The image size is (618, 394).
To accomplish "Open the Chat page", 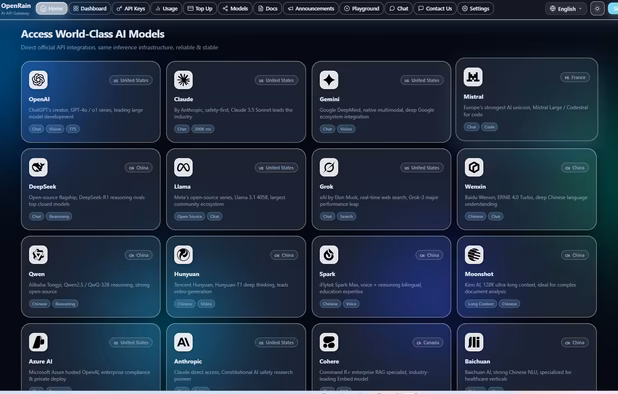I will [x=399, y=9].
